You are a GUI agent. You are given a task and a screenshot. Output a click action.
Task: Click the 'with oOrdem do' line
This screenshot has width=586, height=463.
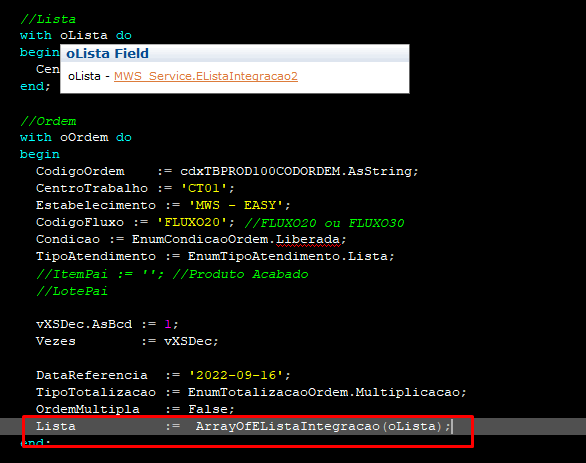click(x=76, y=137)
